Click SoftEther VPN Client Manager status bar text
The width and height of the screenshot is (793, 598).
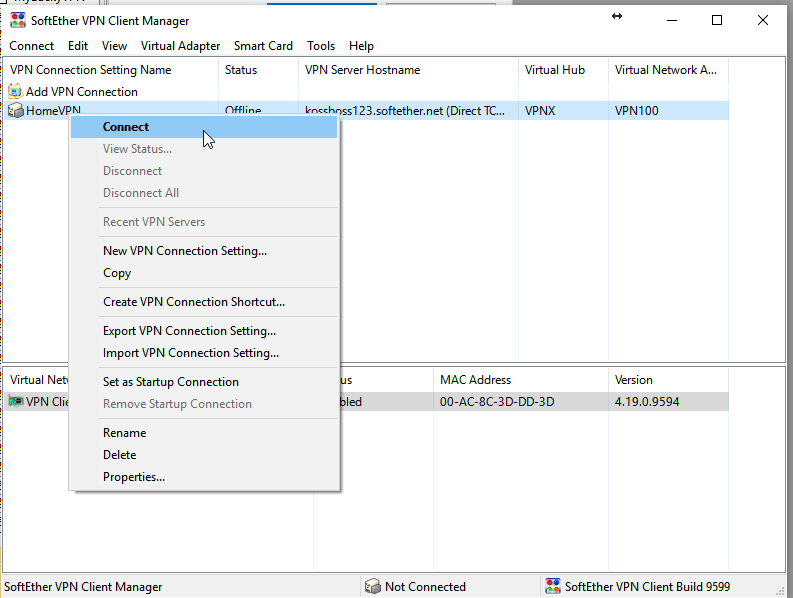point(83,587)
